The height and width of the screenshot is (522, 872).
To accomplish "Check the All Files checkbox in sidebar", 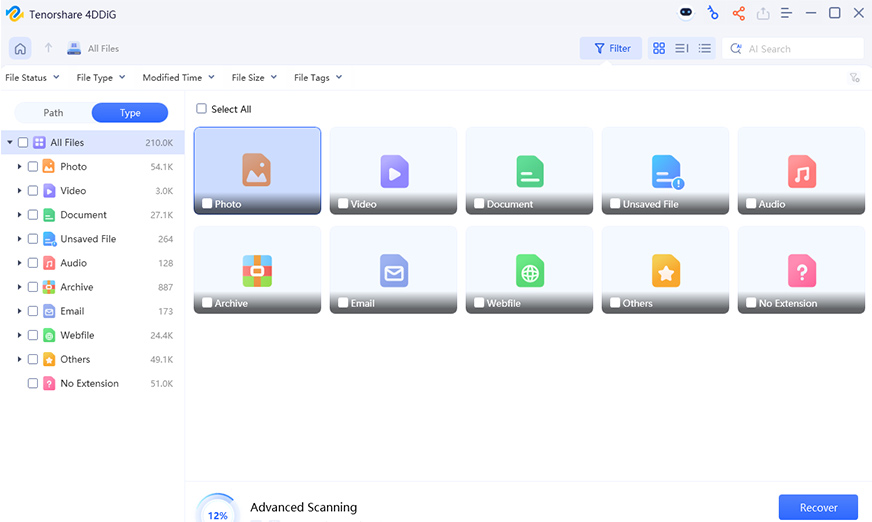I will (23, 142).
